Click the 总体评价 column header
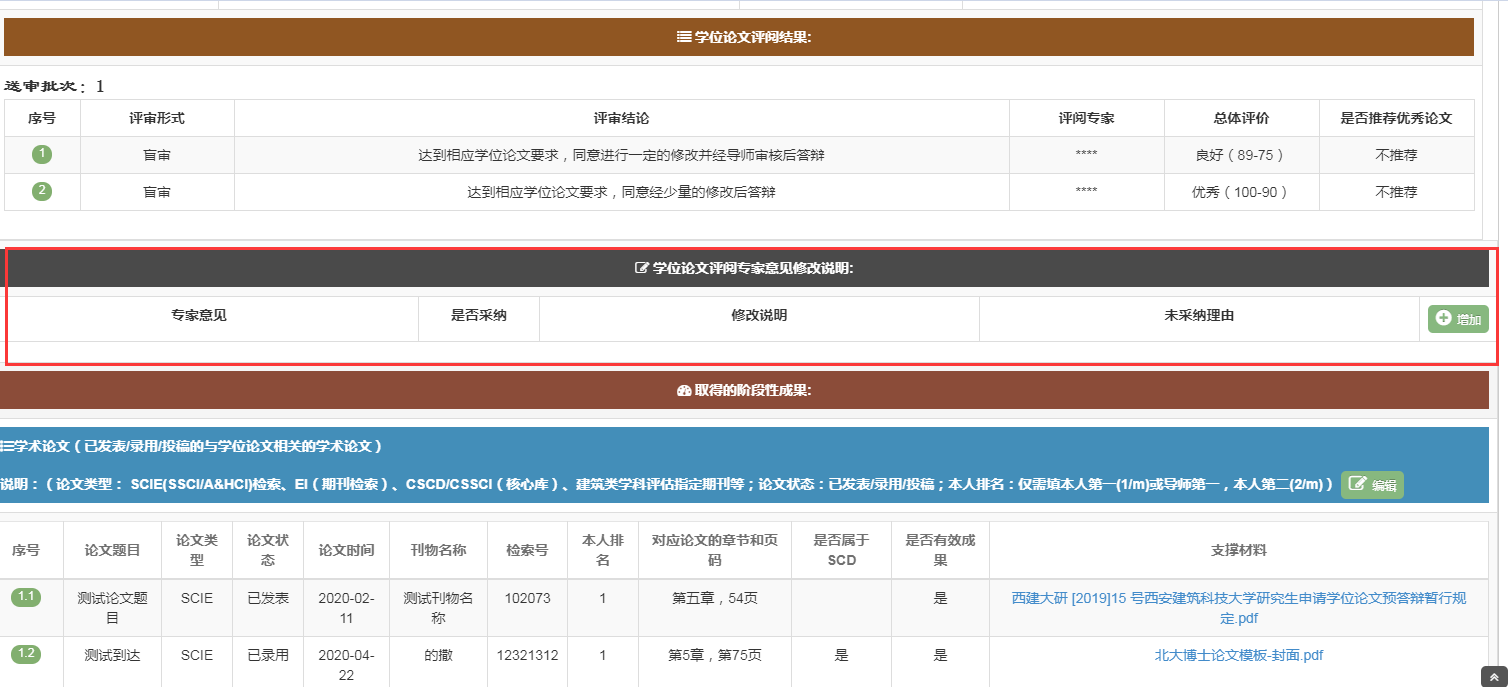 [x=1240, y=118]
